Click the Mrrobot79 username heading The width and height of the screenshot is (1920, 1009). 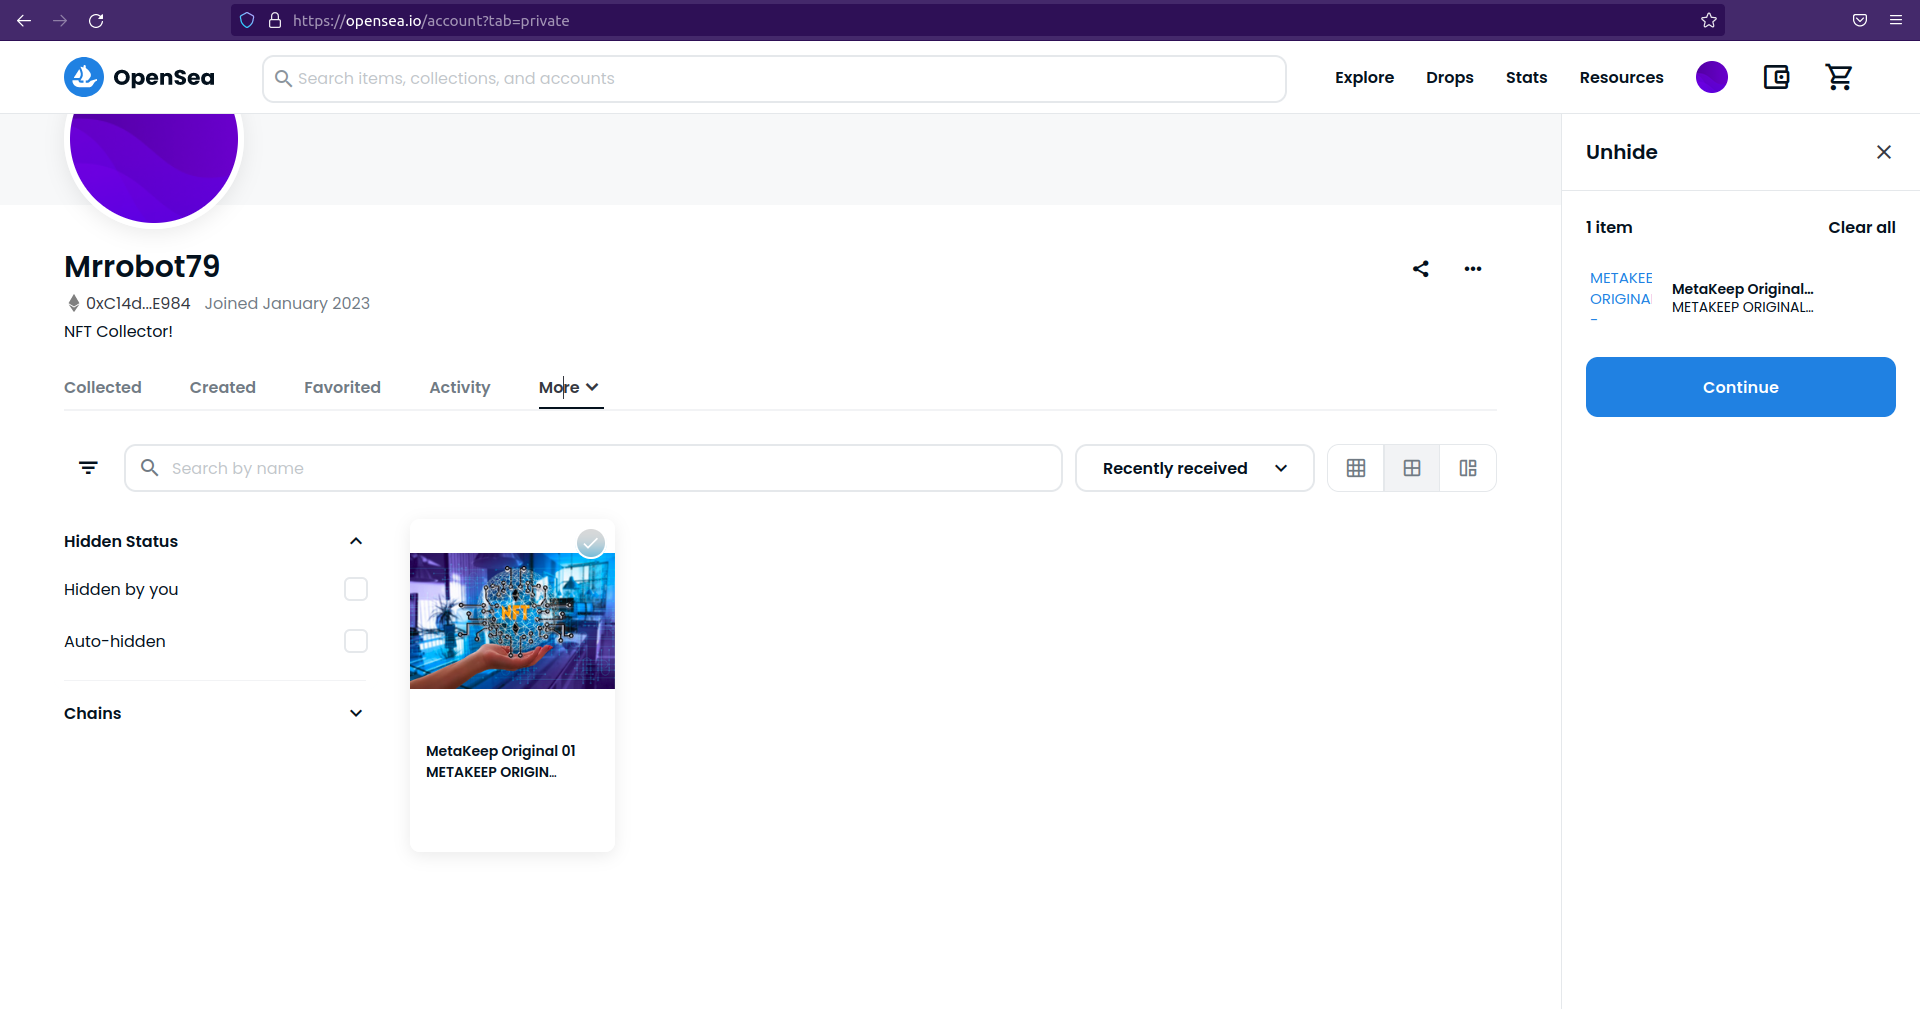pos(142,266)
